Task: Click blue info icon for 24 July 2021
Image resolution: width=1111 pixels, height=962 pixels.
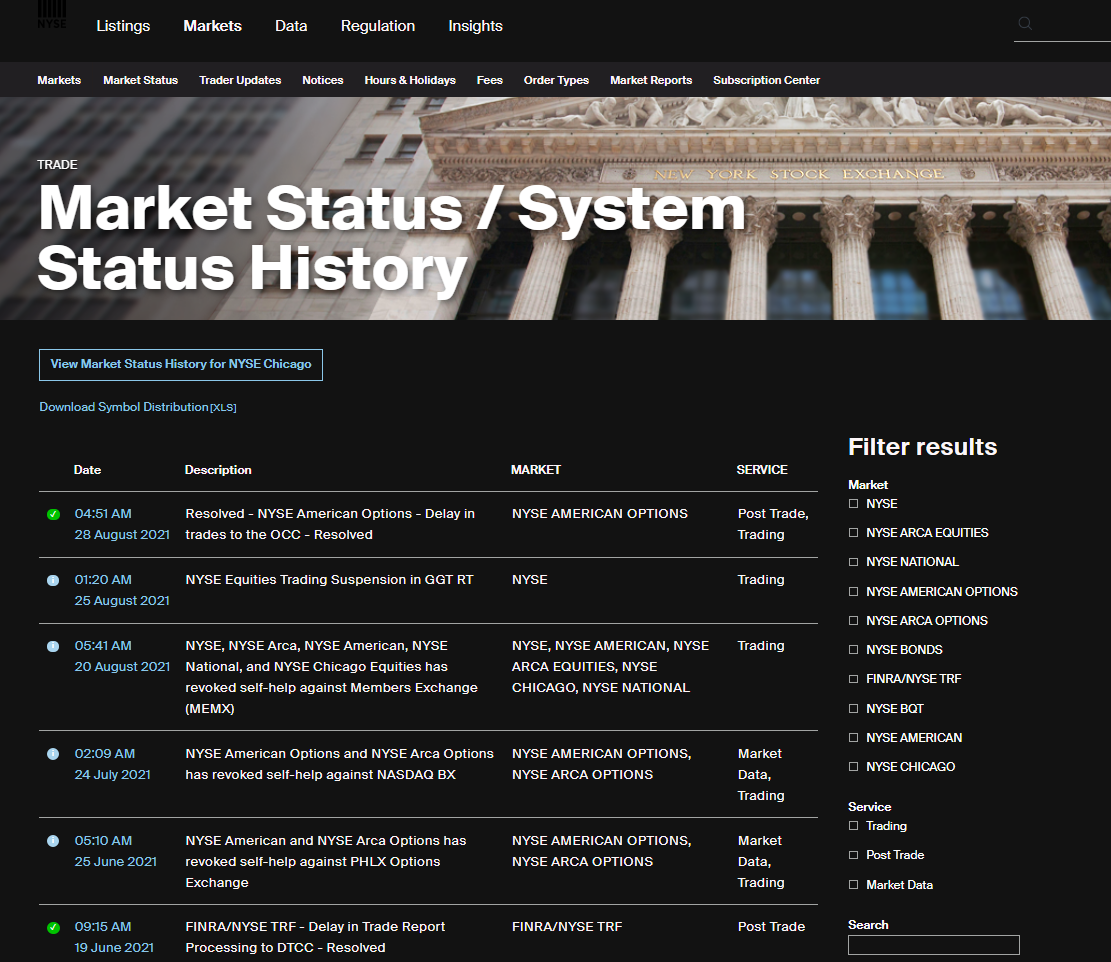Action: (53, 754)
